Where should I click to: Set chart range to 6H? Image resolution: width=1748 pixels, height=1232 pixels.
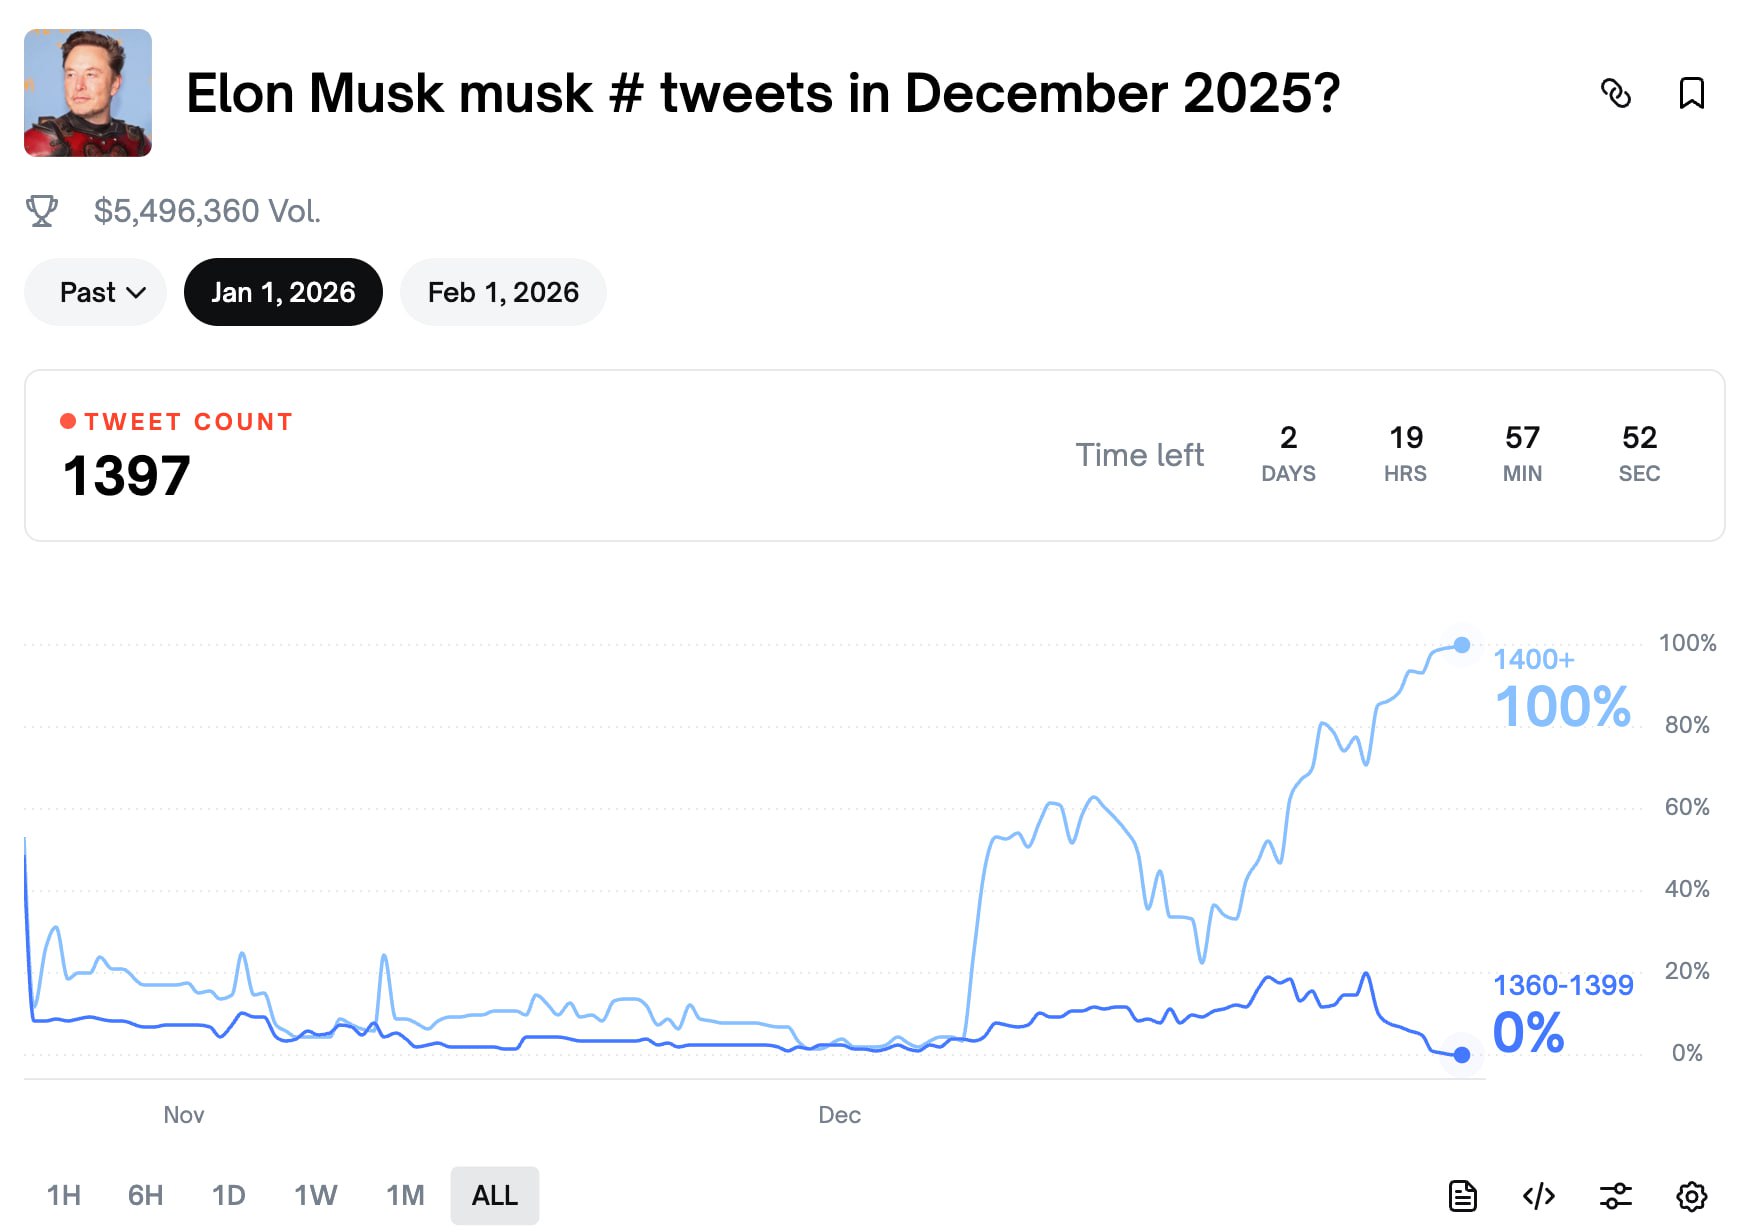point(145,1195)
